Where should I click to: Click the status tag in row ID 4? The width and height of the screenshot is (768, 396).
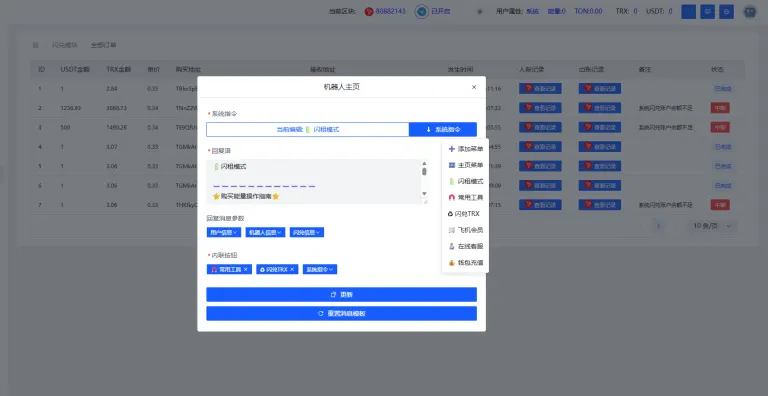click(x=723, y=147)
